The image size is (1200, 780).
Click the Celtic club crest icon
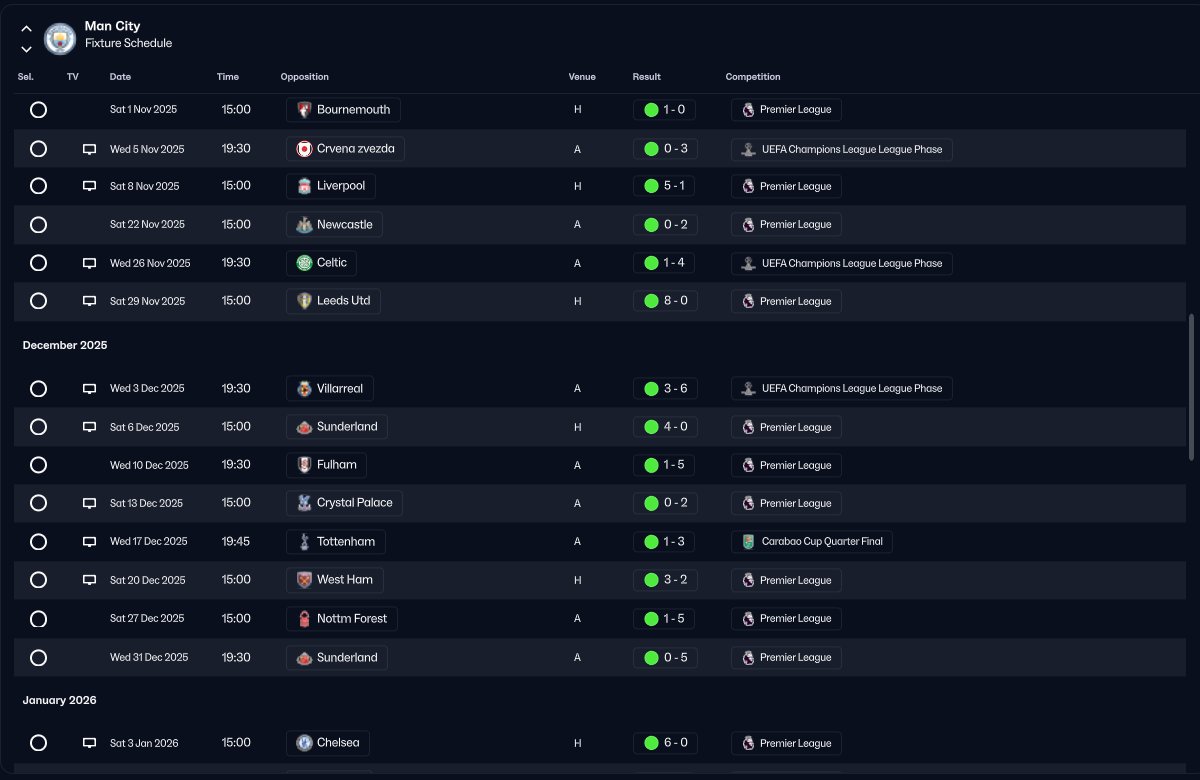[303, 263]
